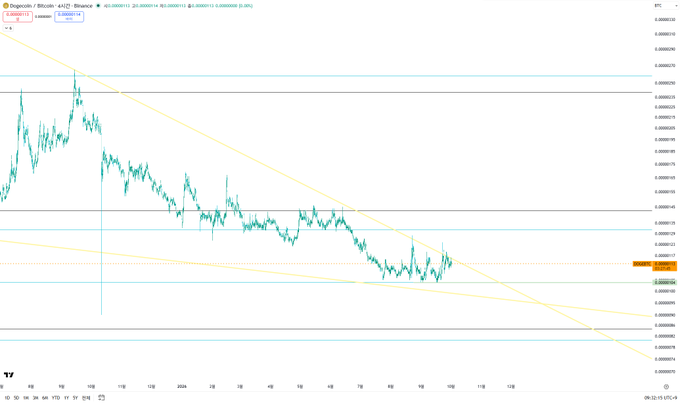This screenshot has height=403, width=680.
Task: Click the 2026 label on time axis
Action: tap(182, 387)
